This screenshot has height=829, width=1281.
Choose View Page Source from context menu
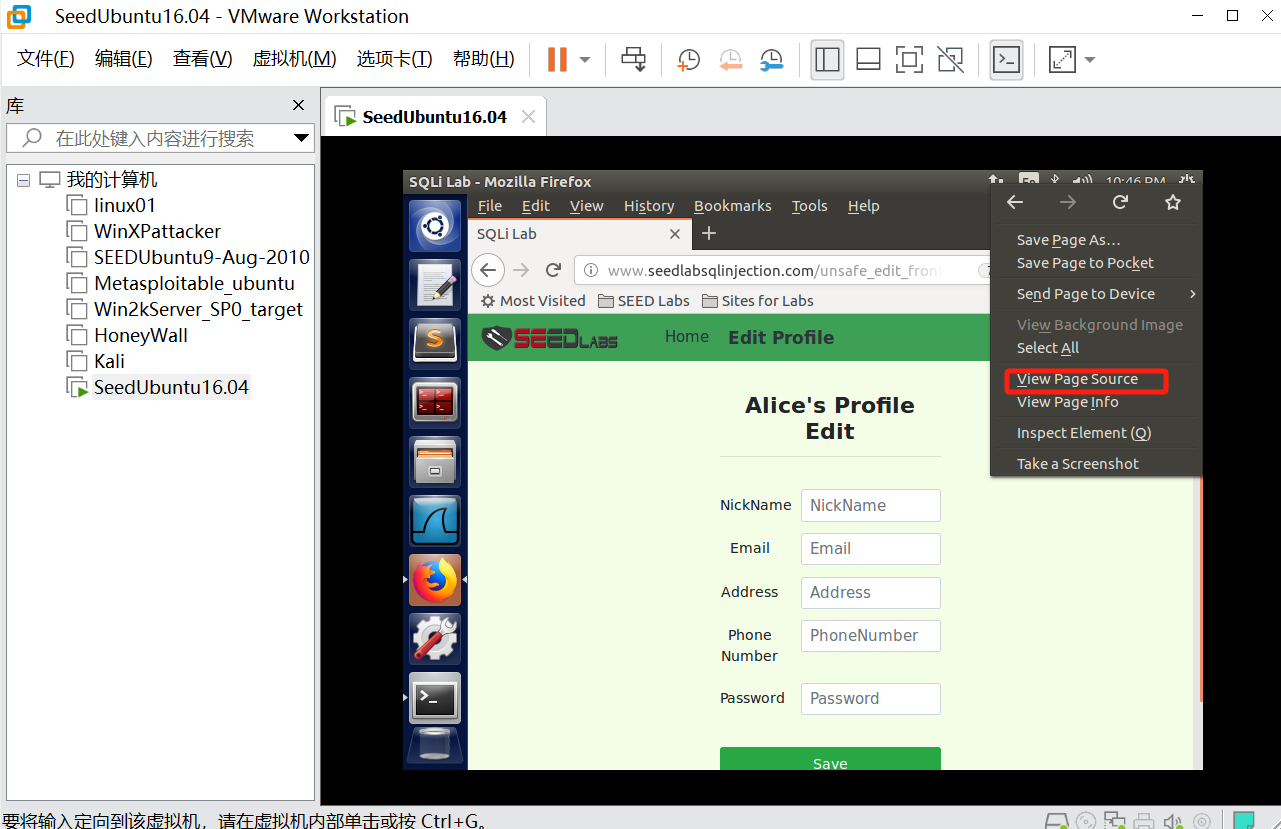(1077, 379)
